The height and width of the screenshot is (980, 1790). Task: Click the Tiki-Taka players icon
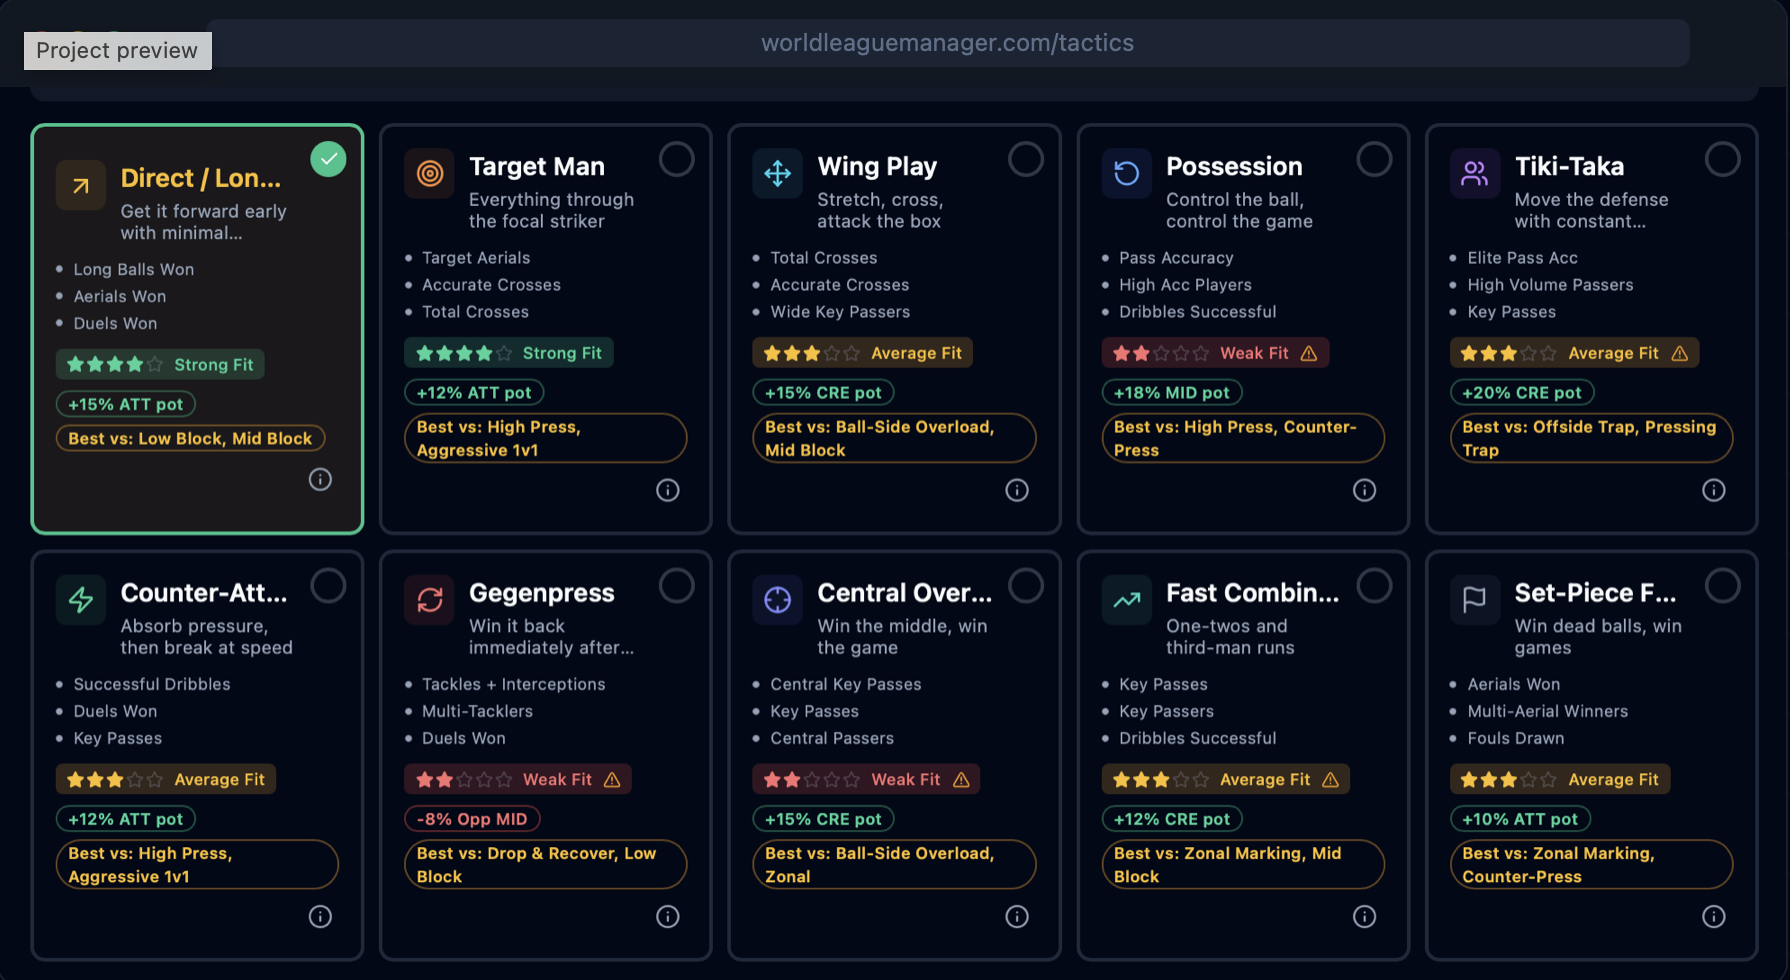pyautogui.click(x=1474, y=174)
